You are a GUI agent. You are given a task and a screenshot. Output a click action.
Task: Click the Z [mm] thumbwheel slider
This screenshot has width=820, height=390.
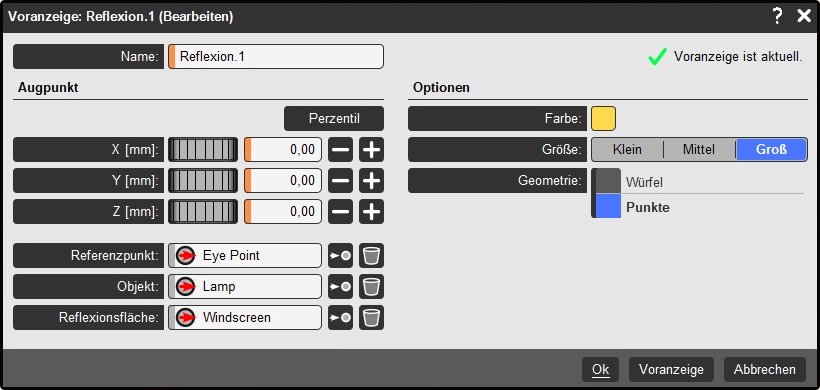coord(203,212)
